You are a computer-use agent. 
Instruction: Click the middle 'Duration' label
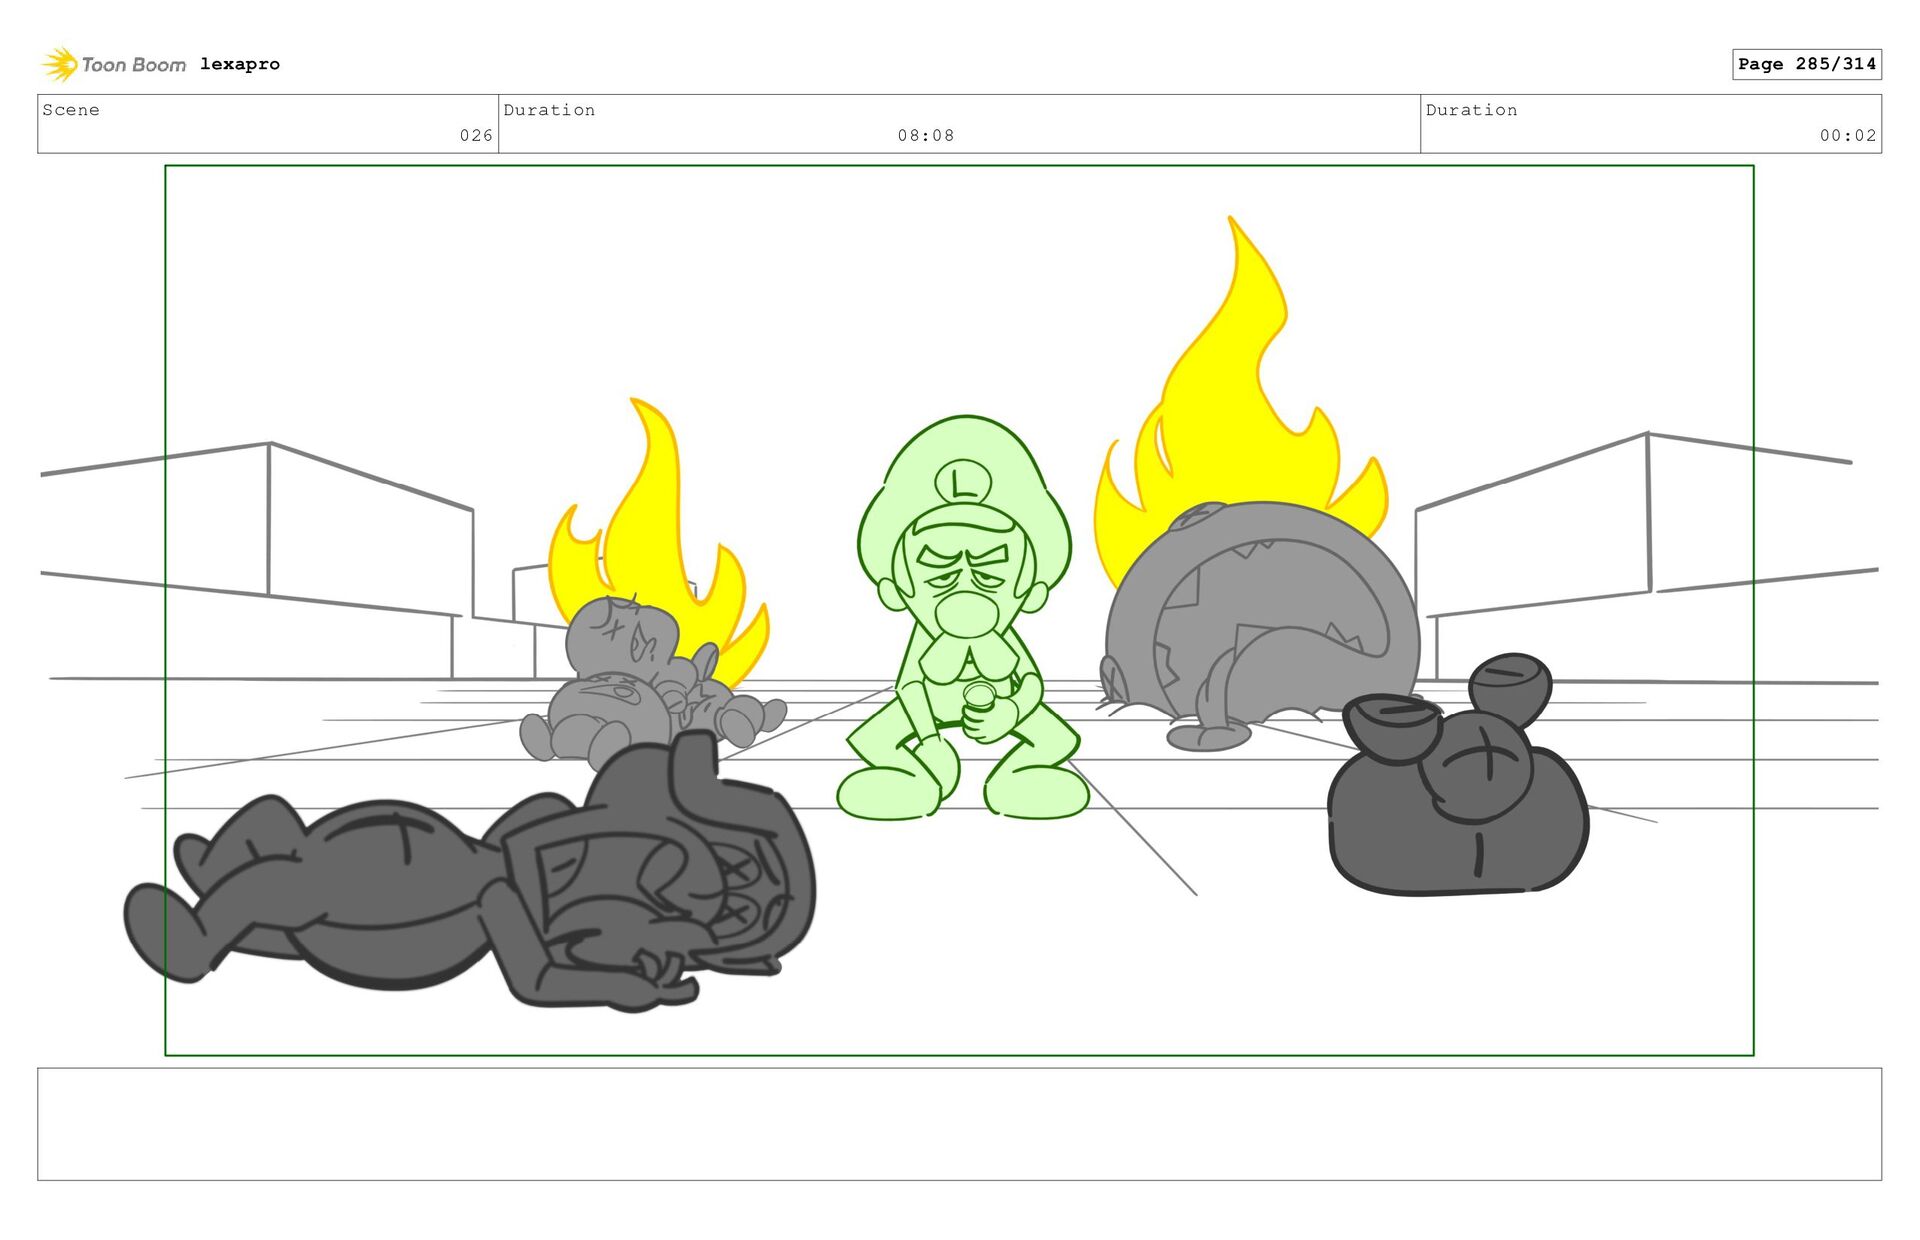point(549,110)
